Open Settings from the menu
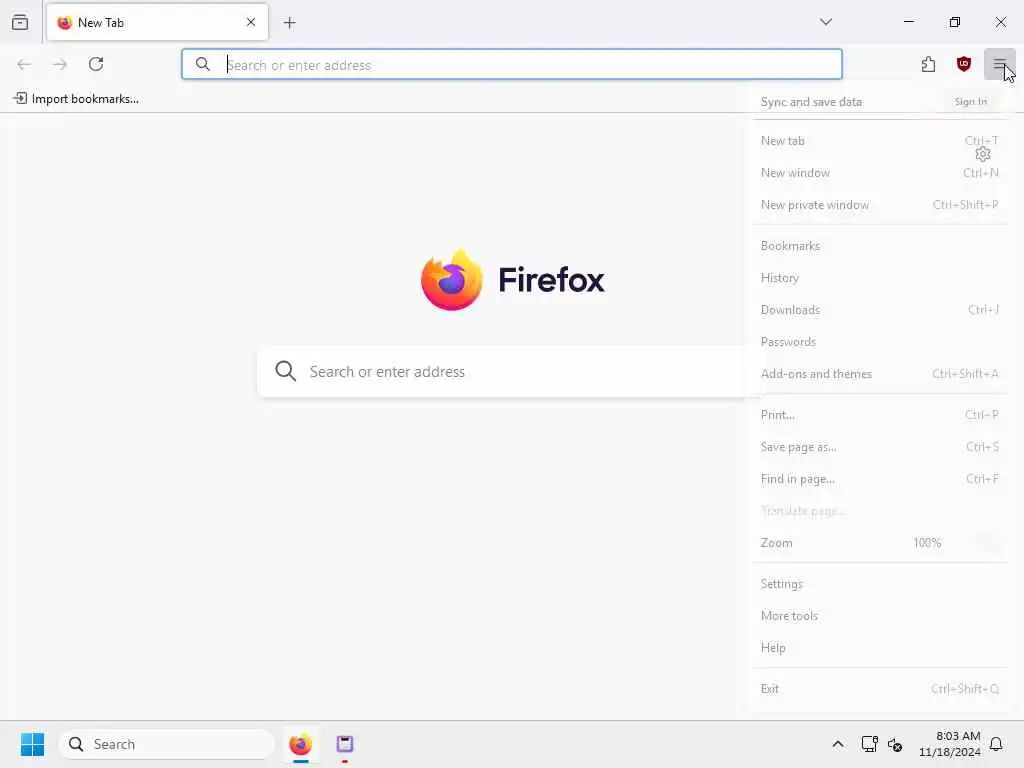Viewport: 1024px width, 768px height. [879, 584]
